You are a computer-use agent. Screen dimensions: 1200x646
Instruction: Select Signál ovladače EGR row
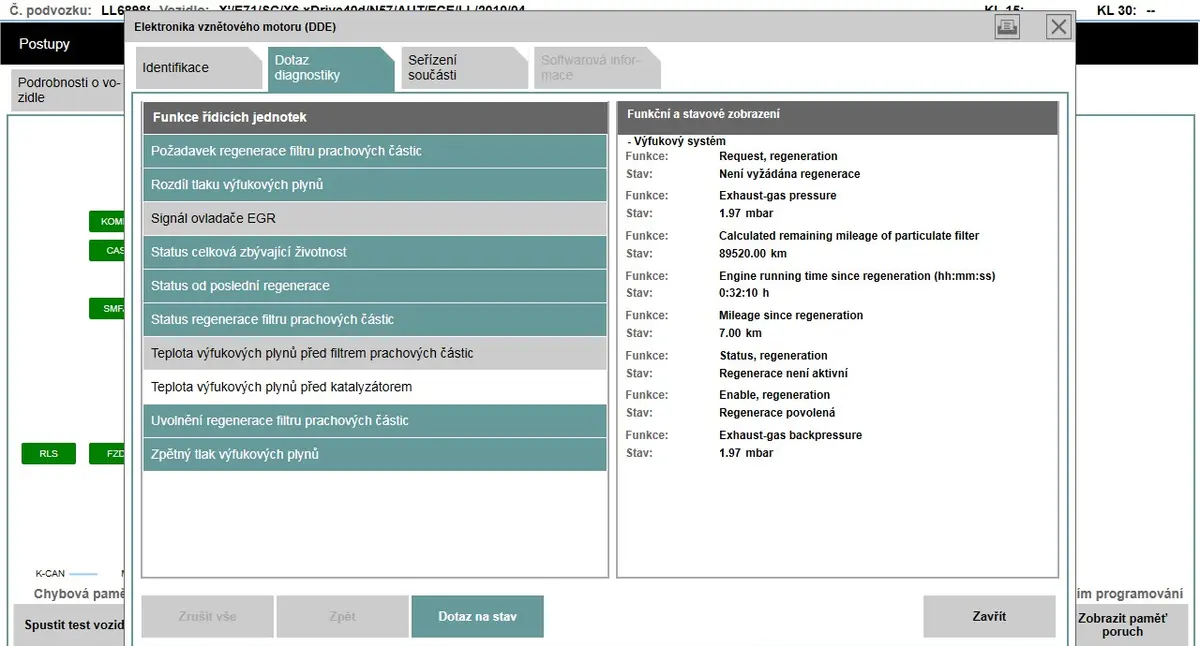pyautogui.click(x=375, y=218)
